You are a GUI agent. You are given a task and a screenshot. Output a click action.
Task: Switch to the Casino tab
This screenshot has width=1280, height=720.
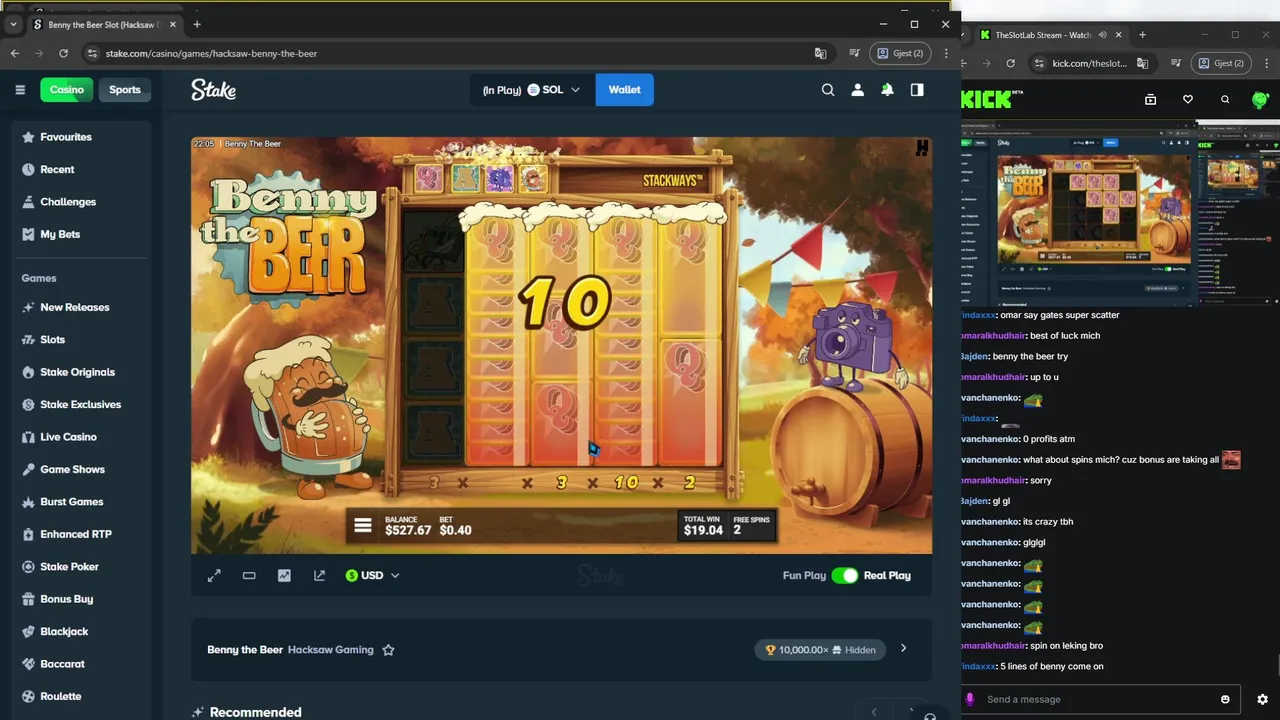(x=67, y=90)
